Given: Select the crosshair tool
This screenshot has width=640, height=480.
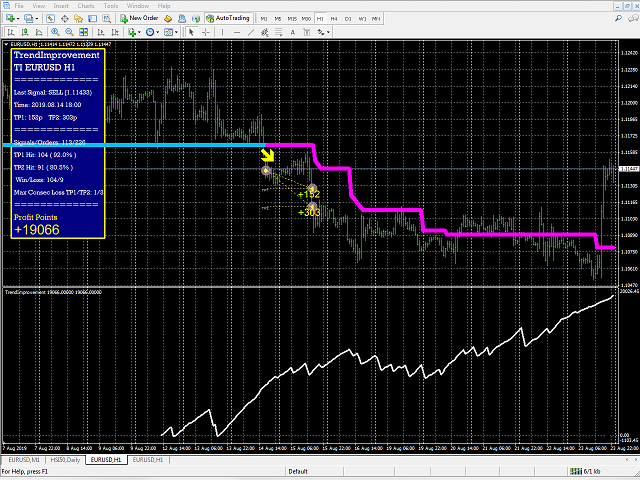Looking at the screenshot, I should 206,32.
